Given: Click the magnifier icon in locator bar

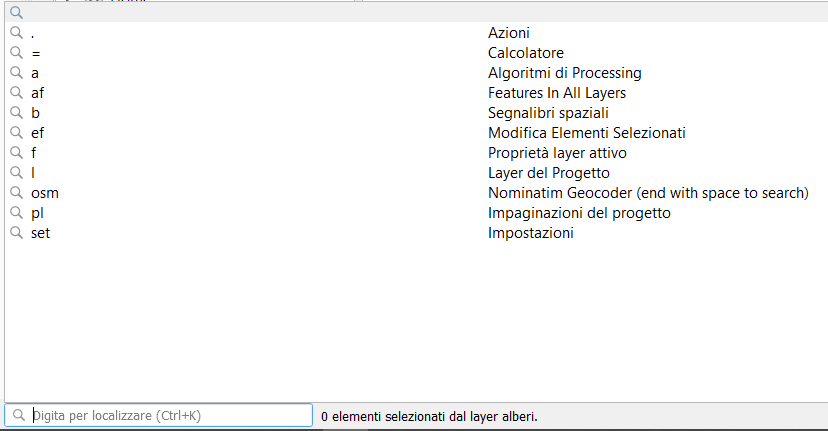Looking at the screenshot, I should tap(19, 415).
